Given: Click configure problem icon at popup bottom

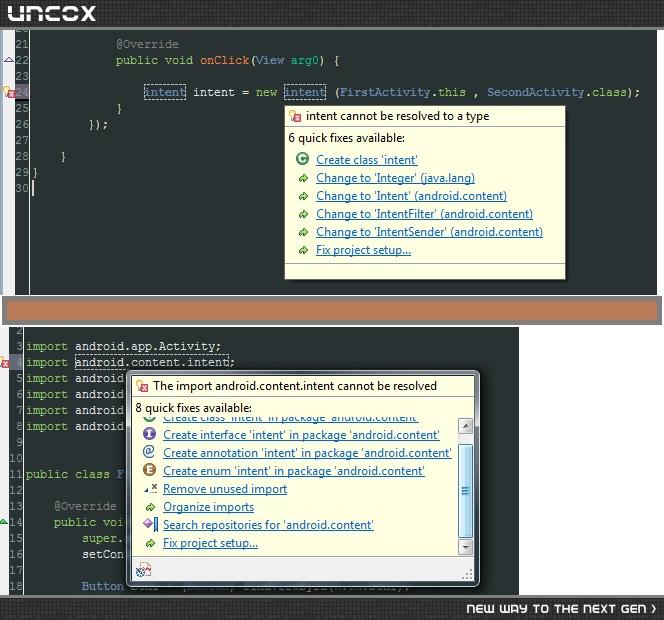Looking at the screenshot, I should pyautogui.click(x=144, y=569).
